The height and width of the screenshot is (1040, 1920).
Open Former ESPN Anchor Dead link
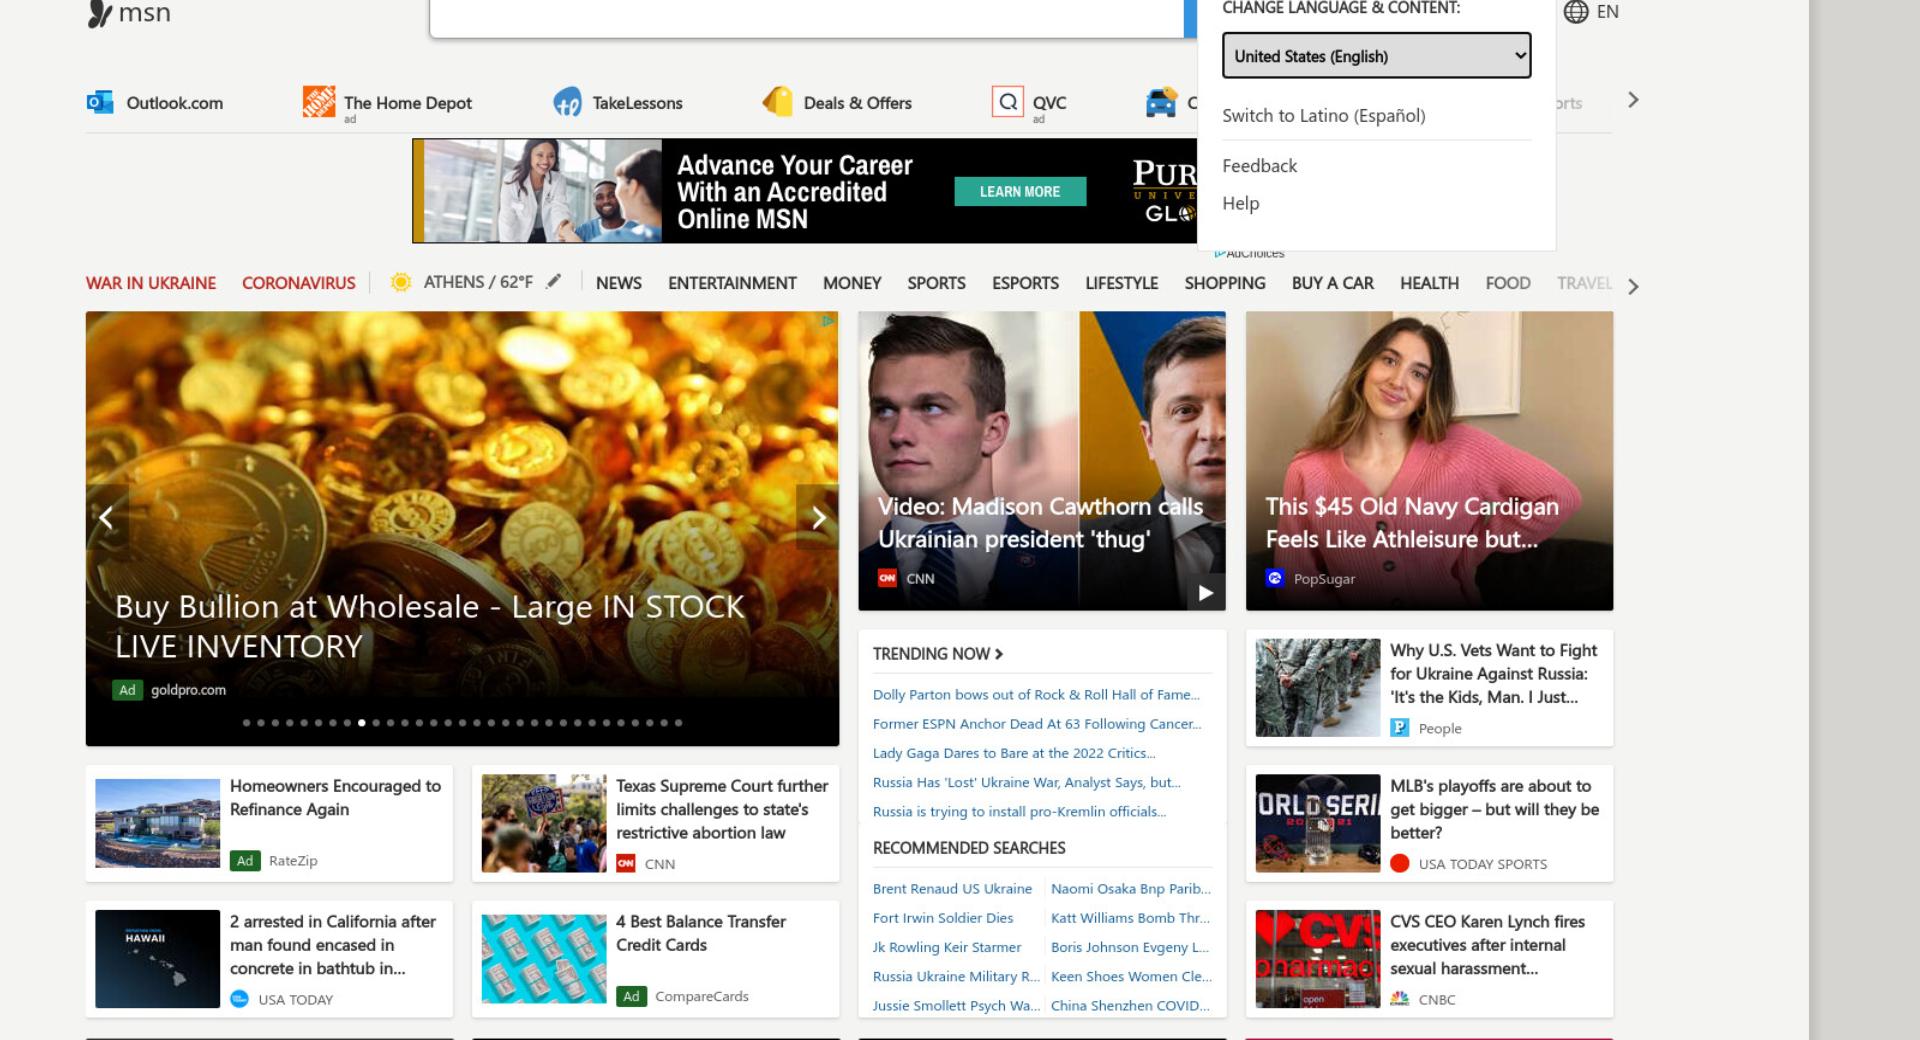(1037, 723)
